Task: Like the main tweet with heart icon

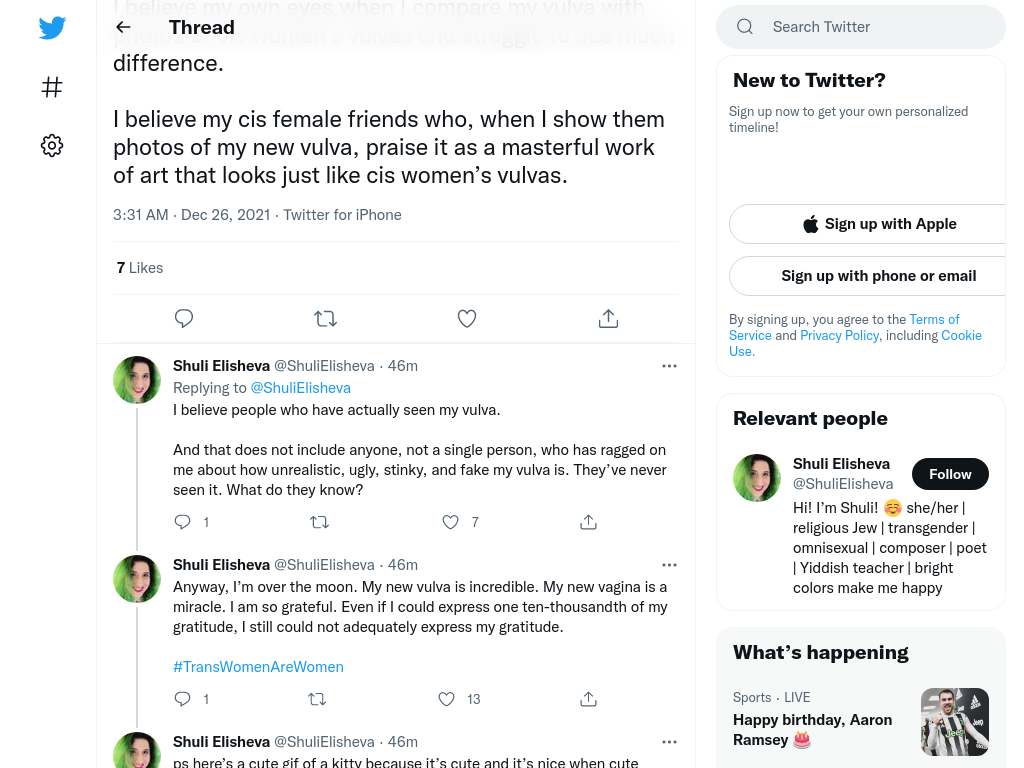Action: click(x=467, y=318)
